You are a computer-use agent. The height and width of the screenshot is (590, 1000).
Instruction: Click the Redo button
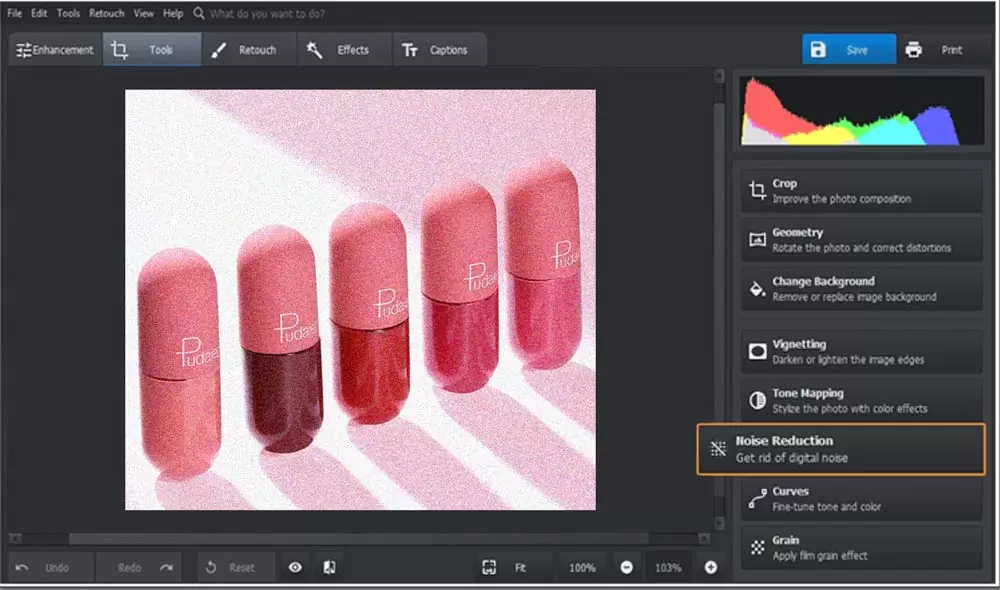point(139,567)
